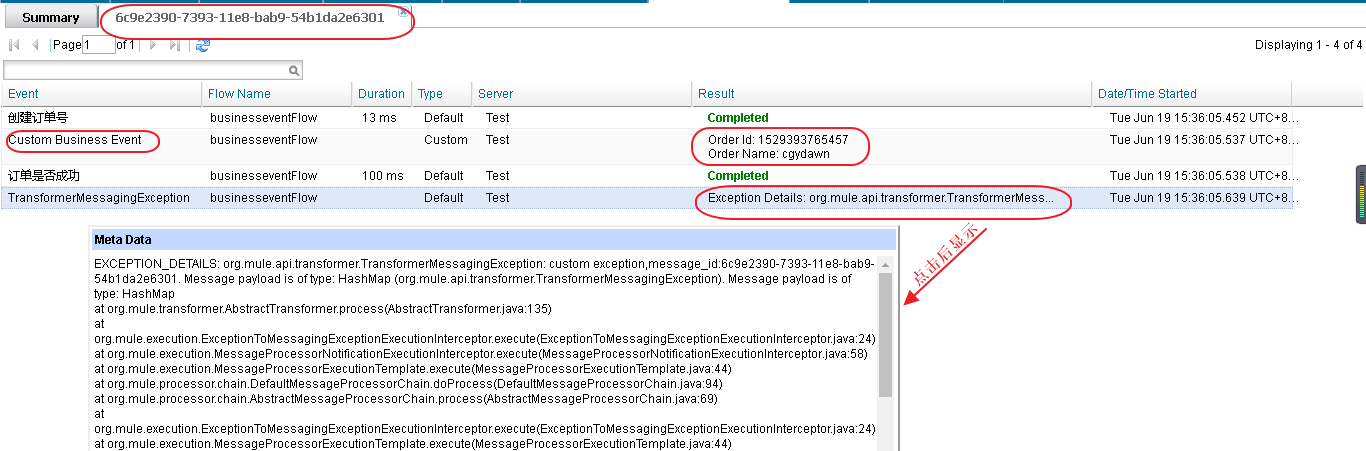This screenshot has height=451, width=1366.
Task: Click Completed result of 创建订单号 row
Action: point(738,118)
